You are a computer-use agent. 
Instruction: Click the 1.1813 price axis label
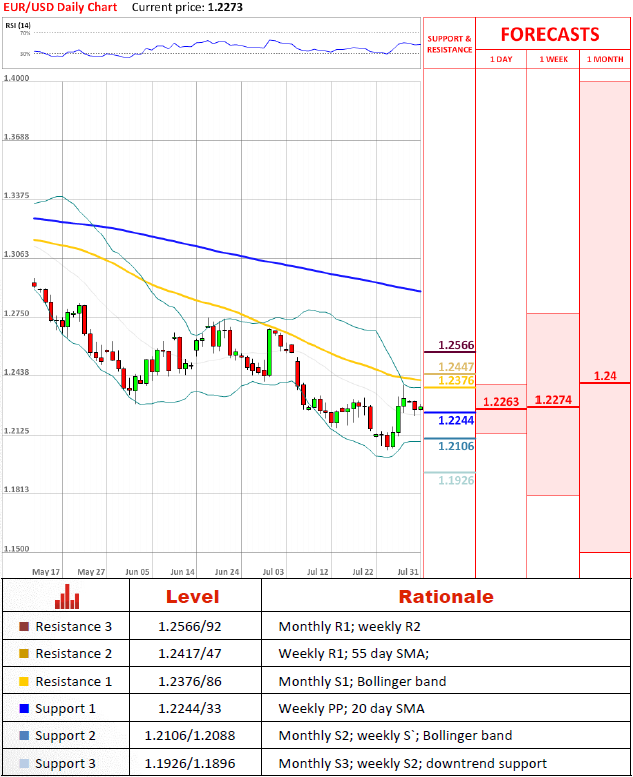click(x=16, y=489)
